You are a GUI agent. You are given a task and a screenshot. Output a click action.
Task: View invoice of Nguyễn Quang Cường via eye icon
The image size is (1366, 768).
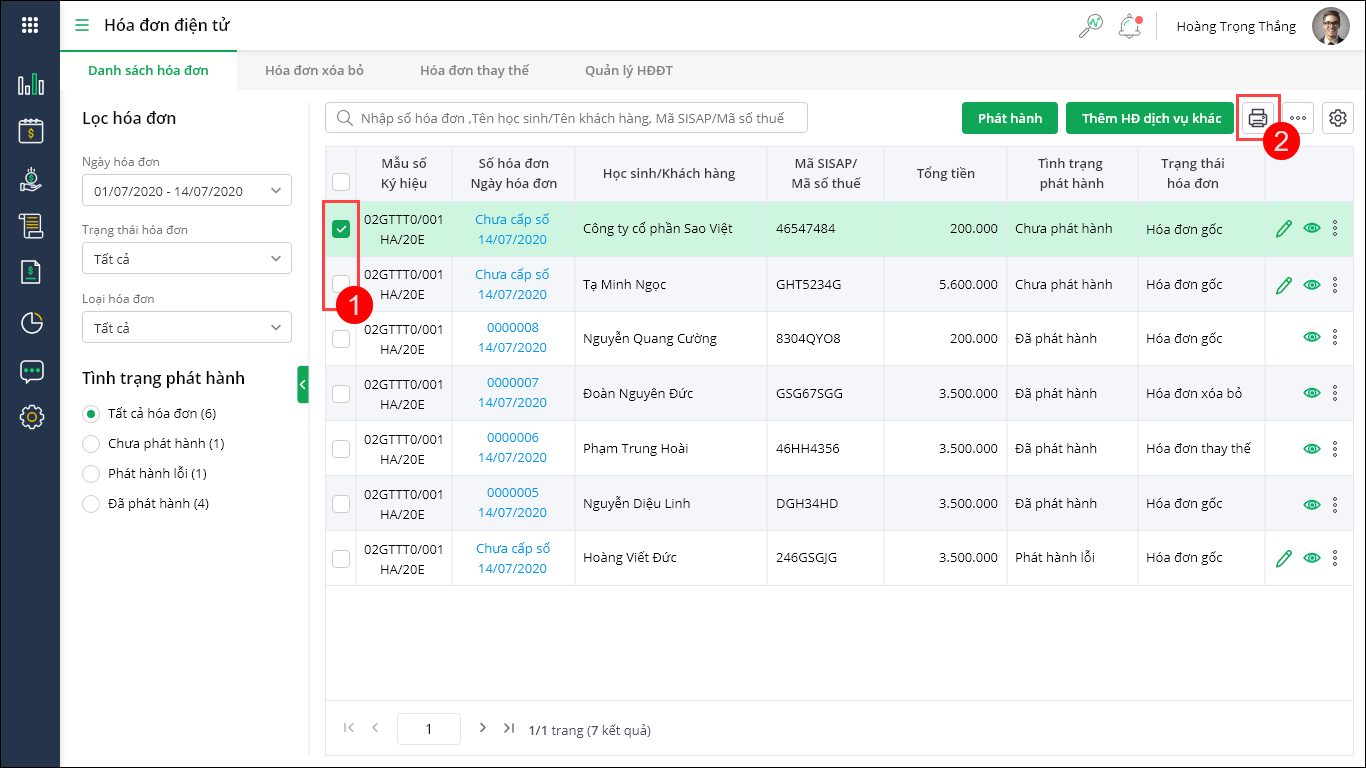(1312, 338)
